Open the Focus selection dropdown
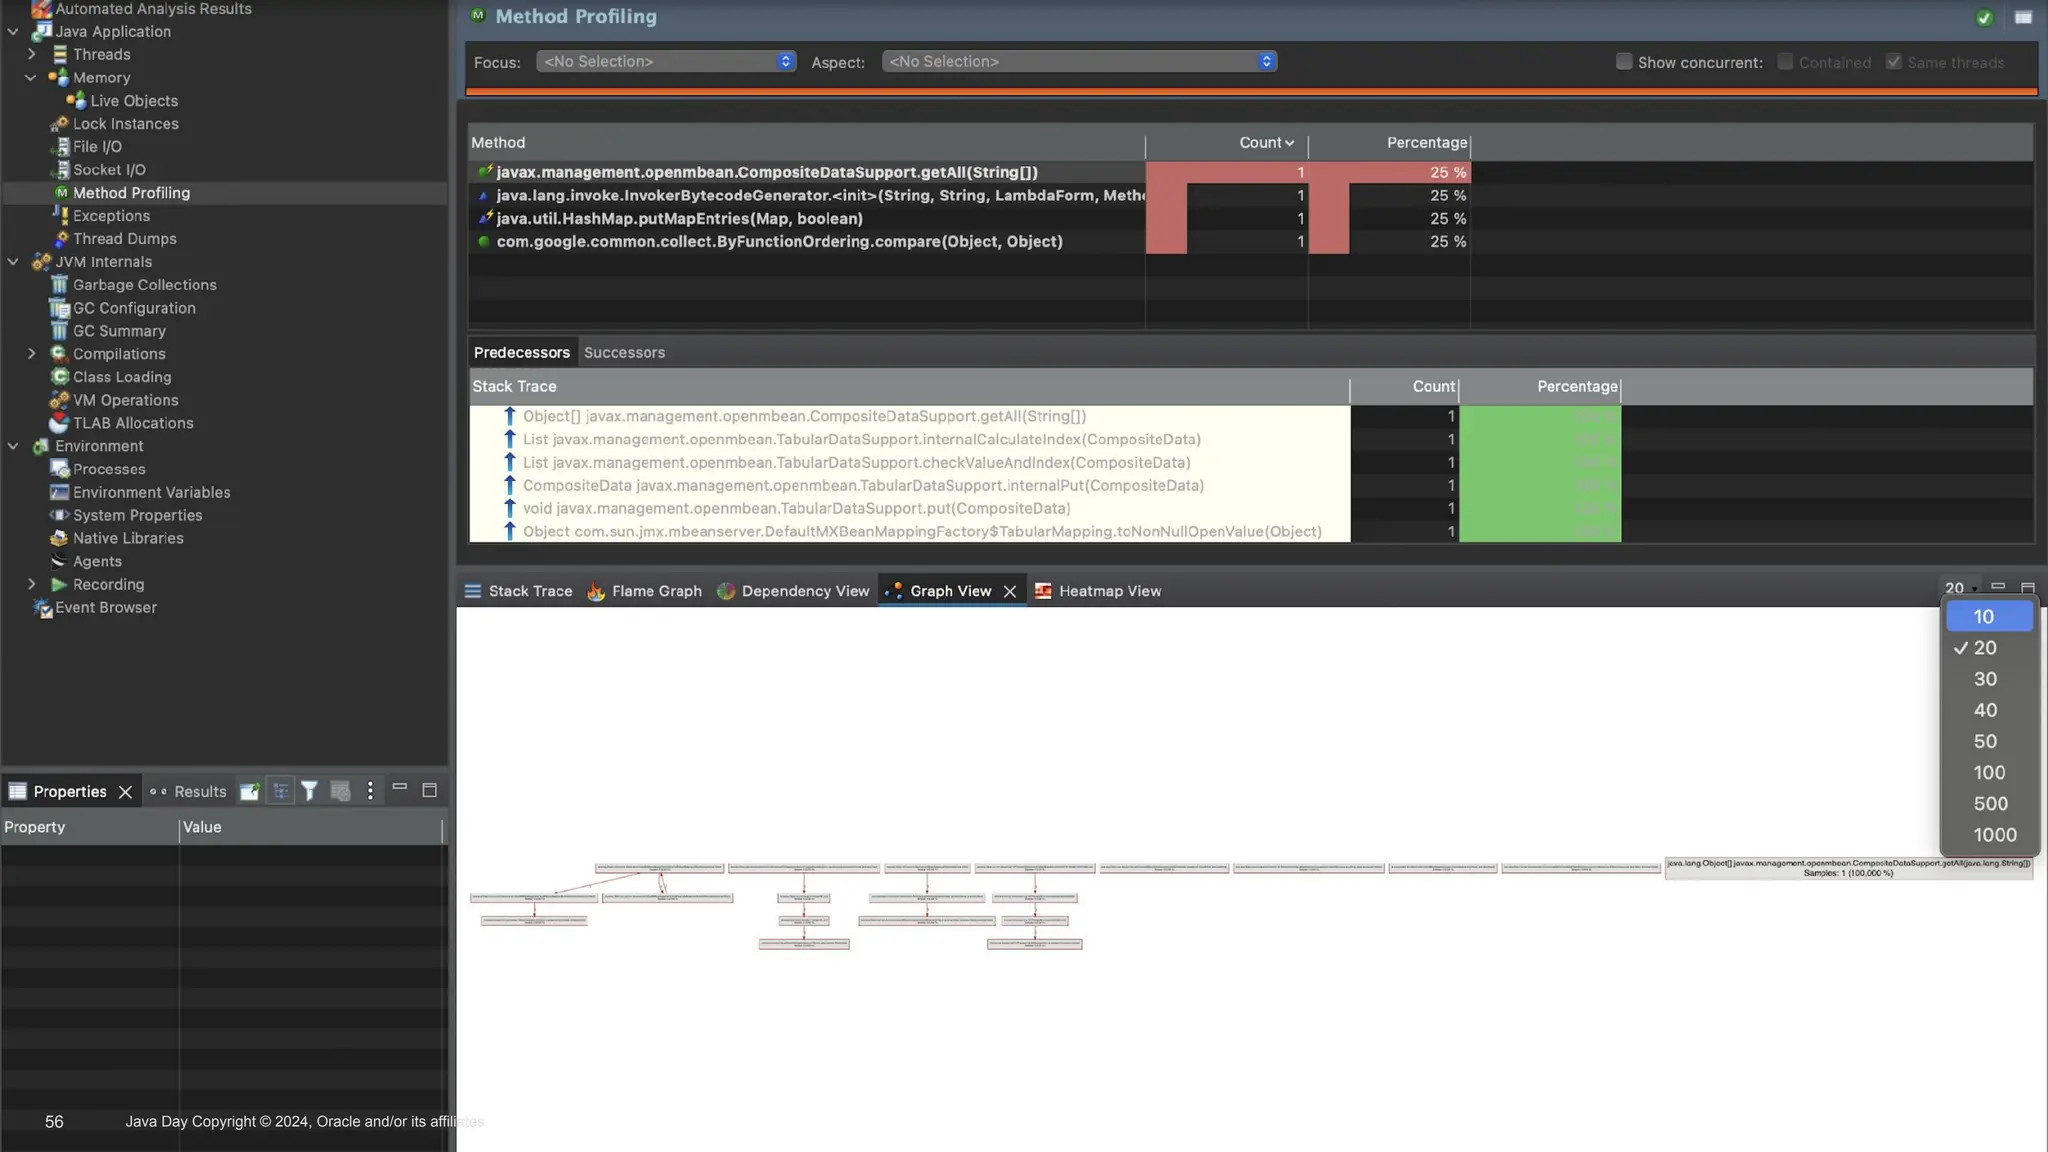The image size is (2048, 1152). pos(666,62)
